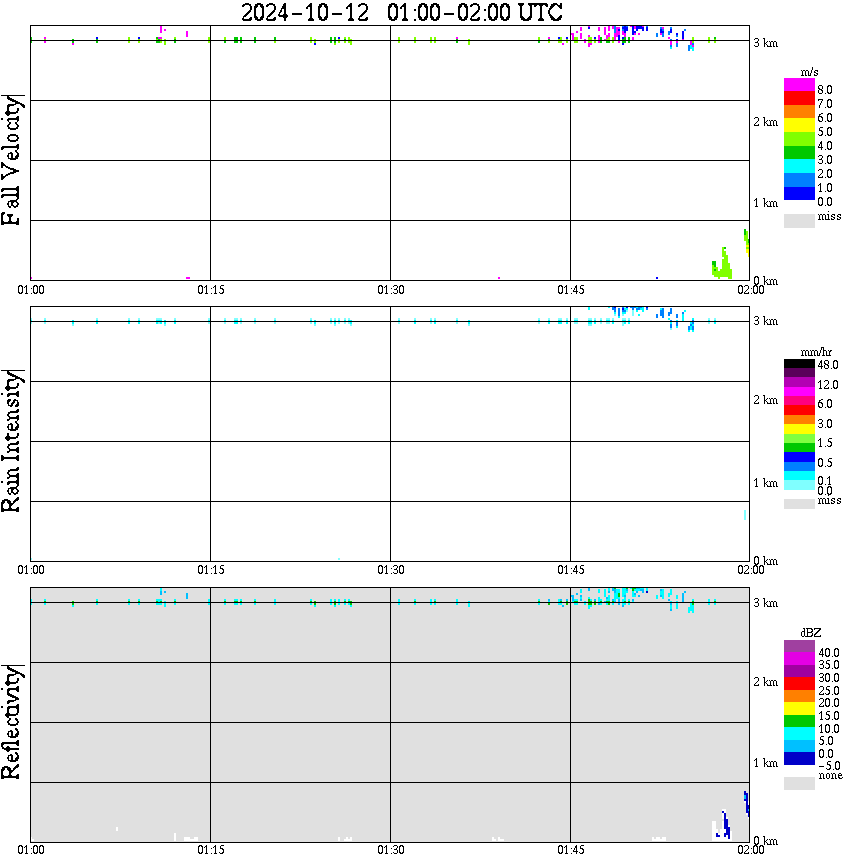Select the orange 6.0 m/s legend swatch
This screenshot has width=850, height=868.
tap(799, 112)
